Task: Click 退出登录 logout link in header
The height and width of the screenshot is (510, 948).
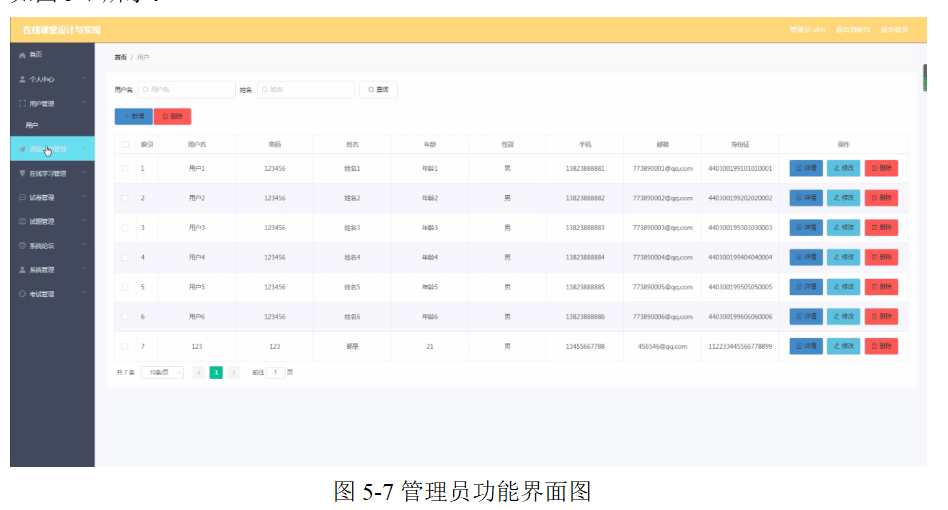Action: (894, 30)
